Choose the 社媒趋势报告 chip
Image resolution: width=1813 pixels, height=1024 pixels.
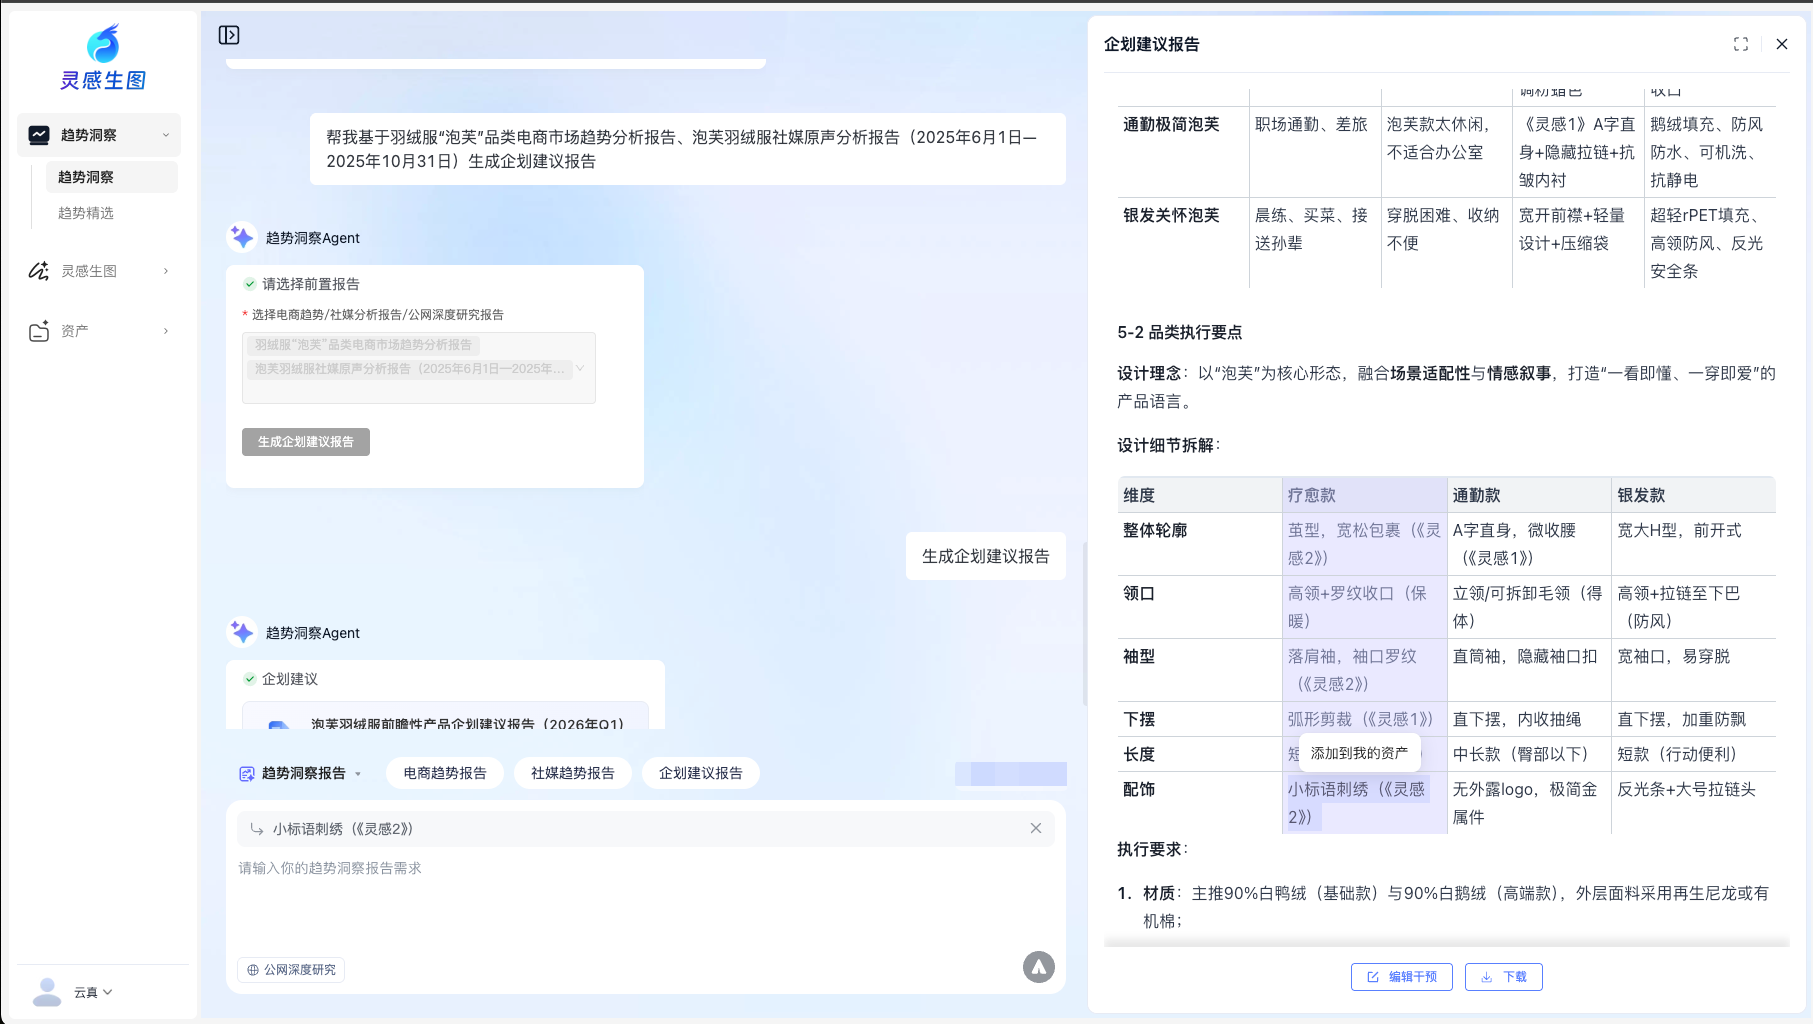(573, 773)
